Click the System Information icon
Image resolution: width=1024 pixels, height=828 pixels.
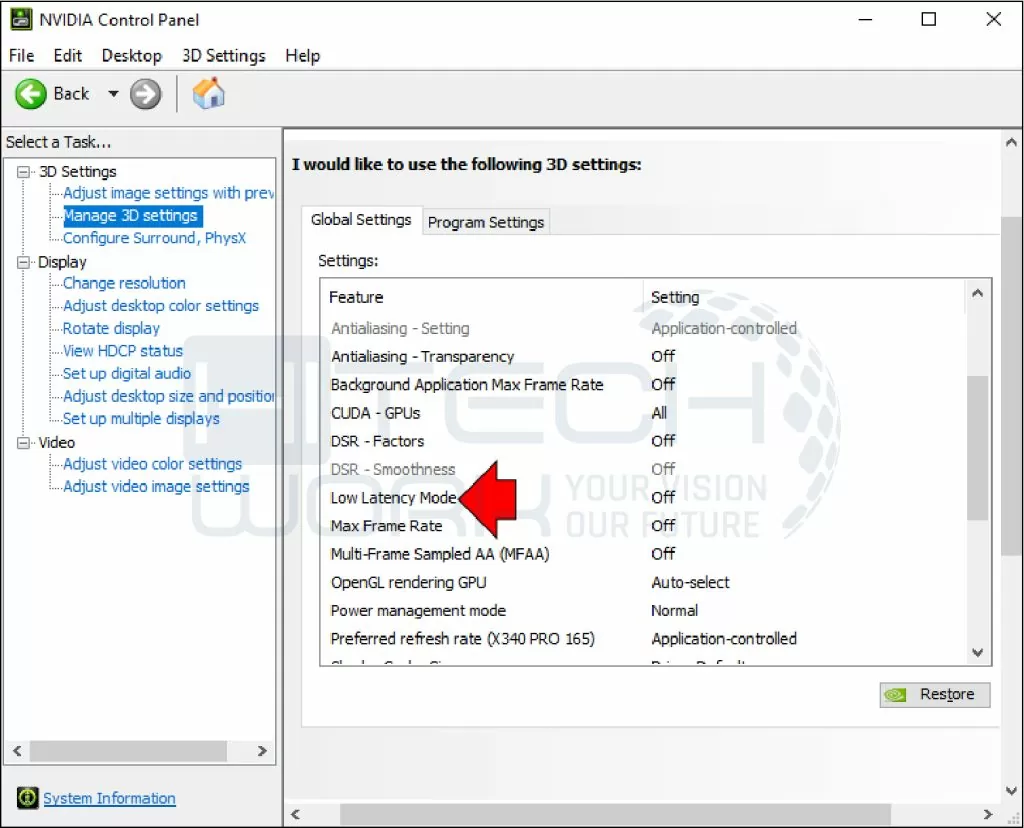(x=27, y=797)
